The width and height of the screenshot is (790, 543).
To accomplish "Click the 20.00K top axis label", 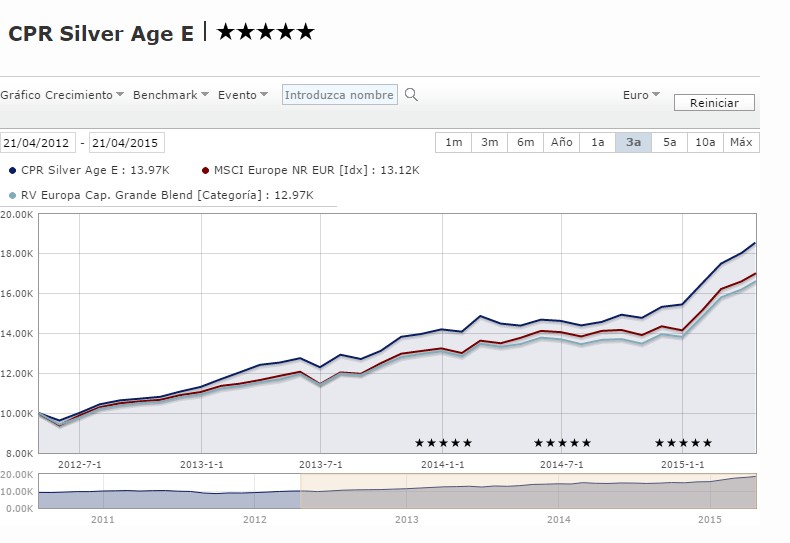I will pyautogui.click(x=17, y=215).
